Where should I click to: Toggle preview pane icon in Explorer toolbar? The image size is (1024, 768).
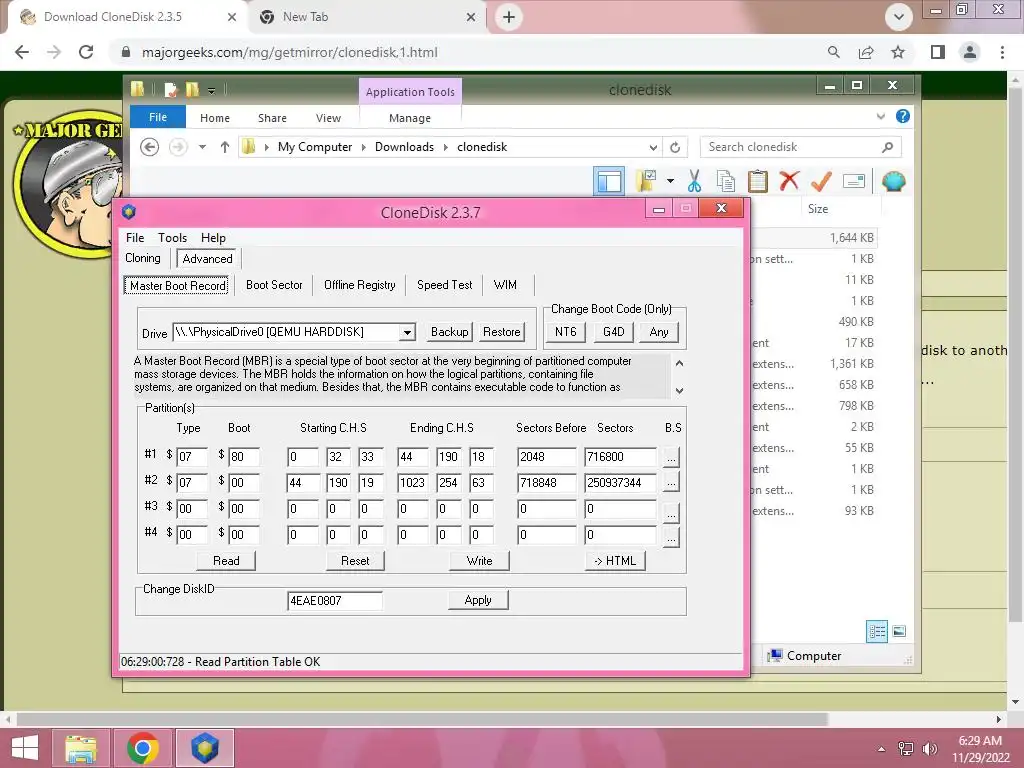[x=609, y=181]
